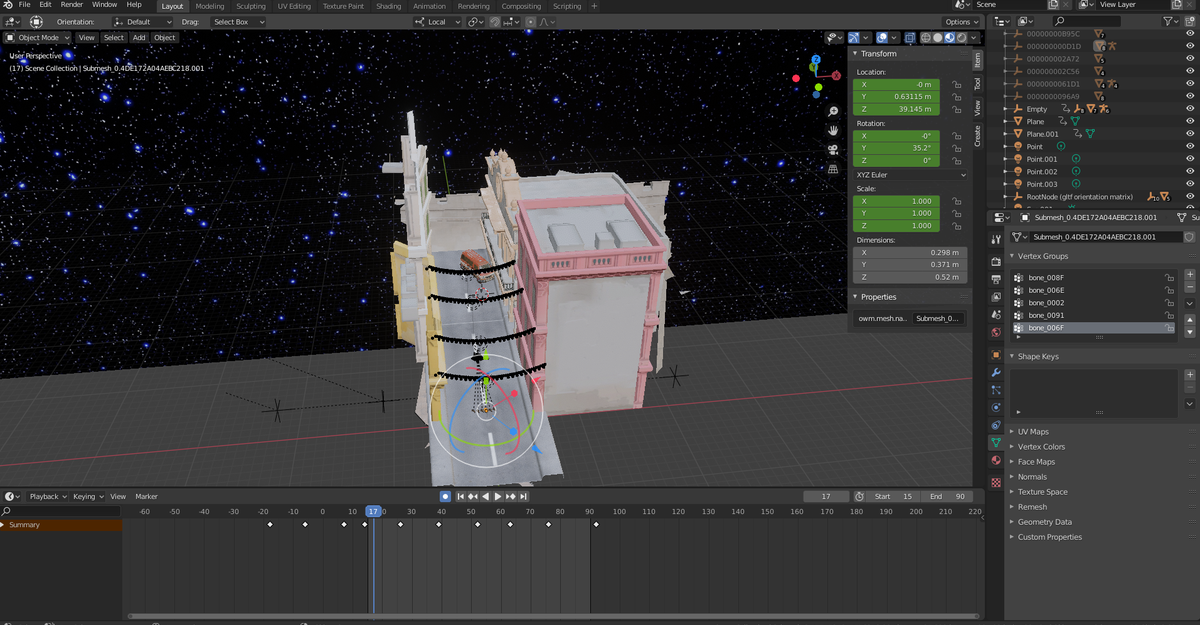Open the outliner filter dropdown
The image size is (1200, 625).
click(x=1173, y=21)
